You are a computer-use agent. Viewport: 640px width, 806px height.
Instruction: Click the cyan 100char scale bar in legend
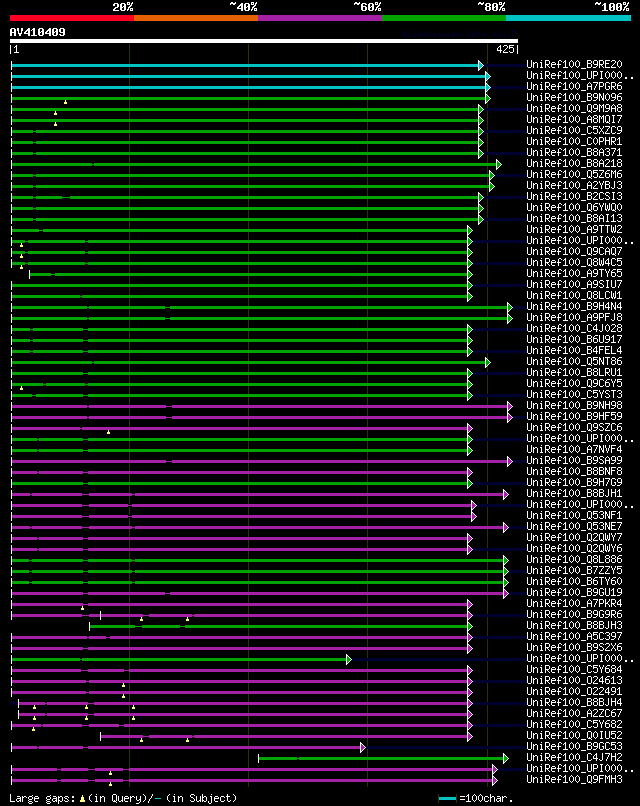pos(447,799)
